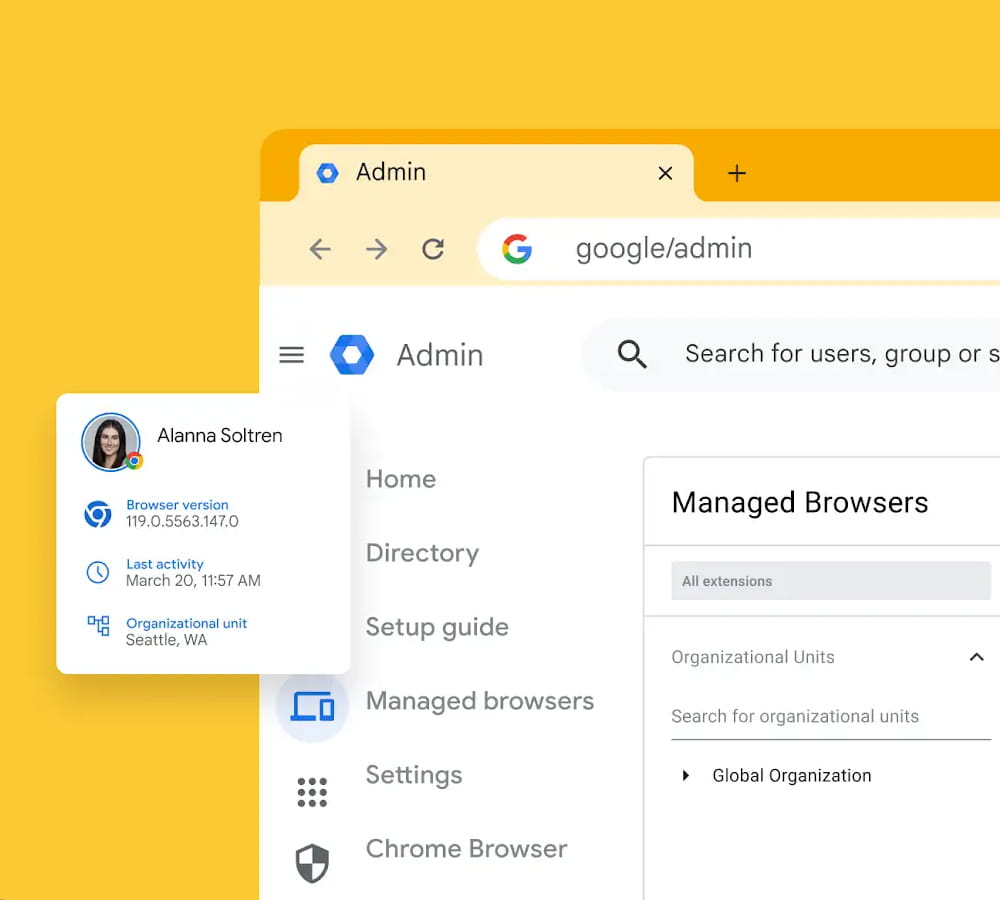Click the organizational units search field
The width and height of the screenshot is (1000, 900).
click(x=830, y=716)
